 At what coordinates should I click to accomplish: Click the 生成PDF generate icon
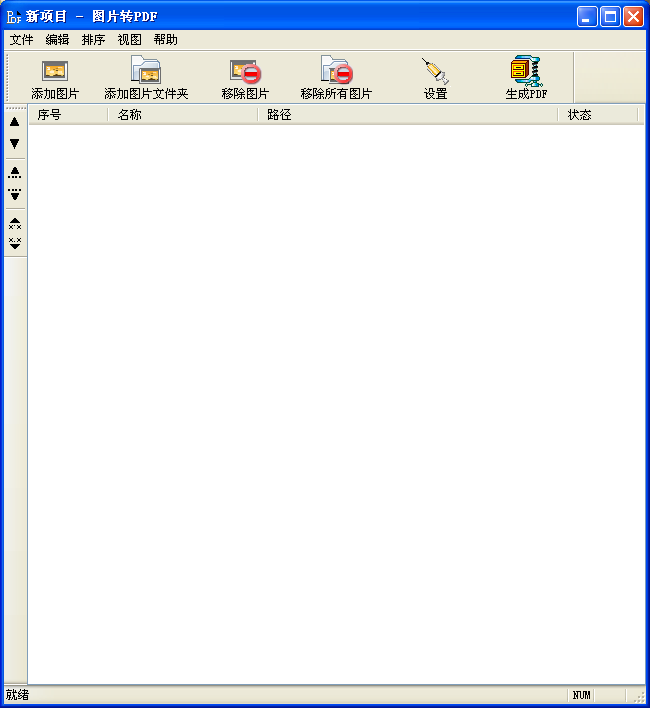526,70
